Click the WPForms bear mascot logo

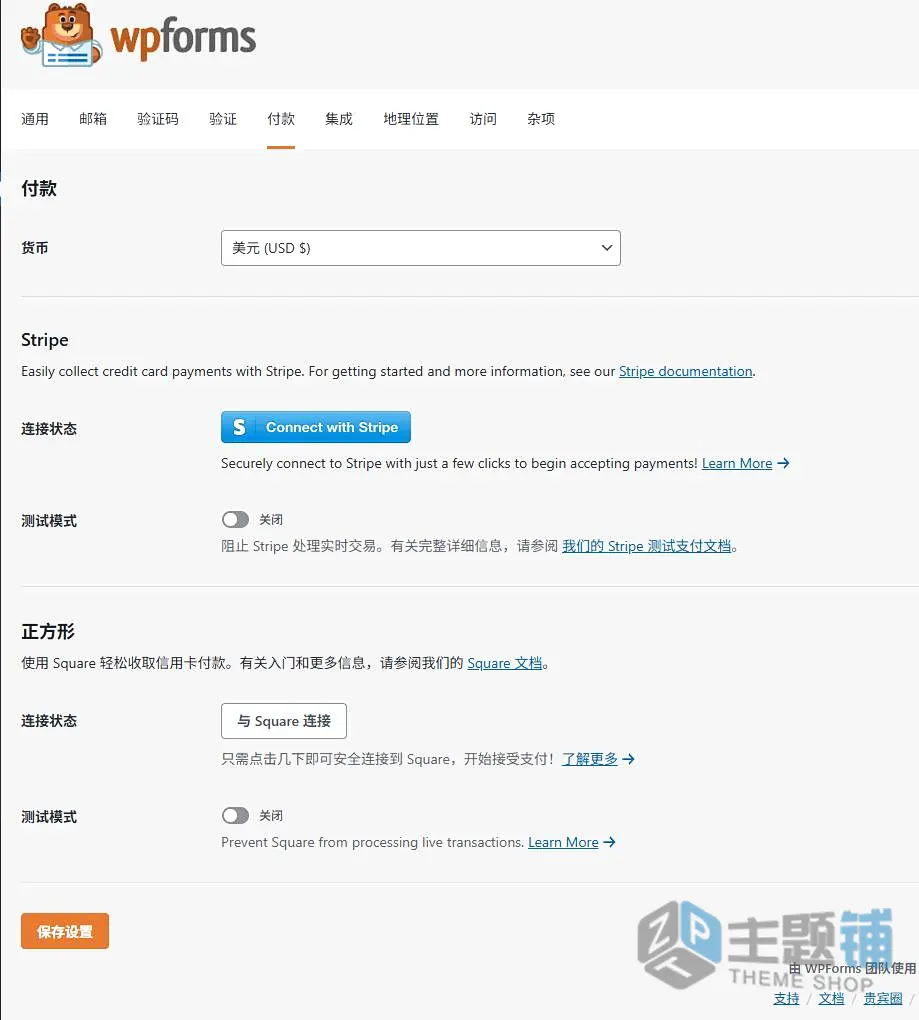tap(61, 35)
